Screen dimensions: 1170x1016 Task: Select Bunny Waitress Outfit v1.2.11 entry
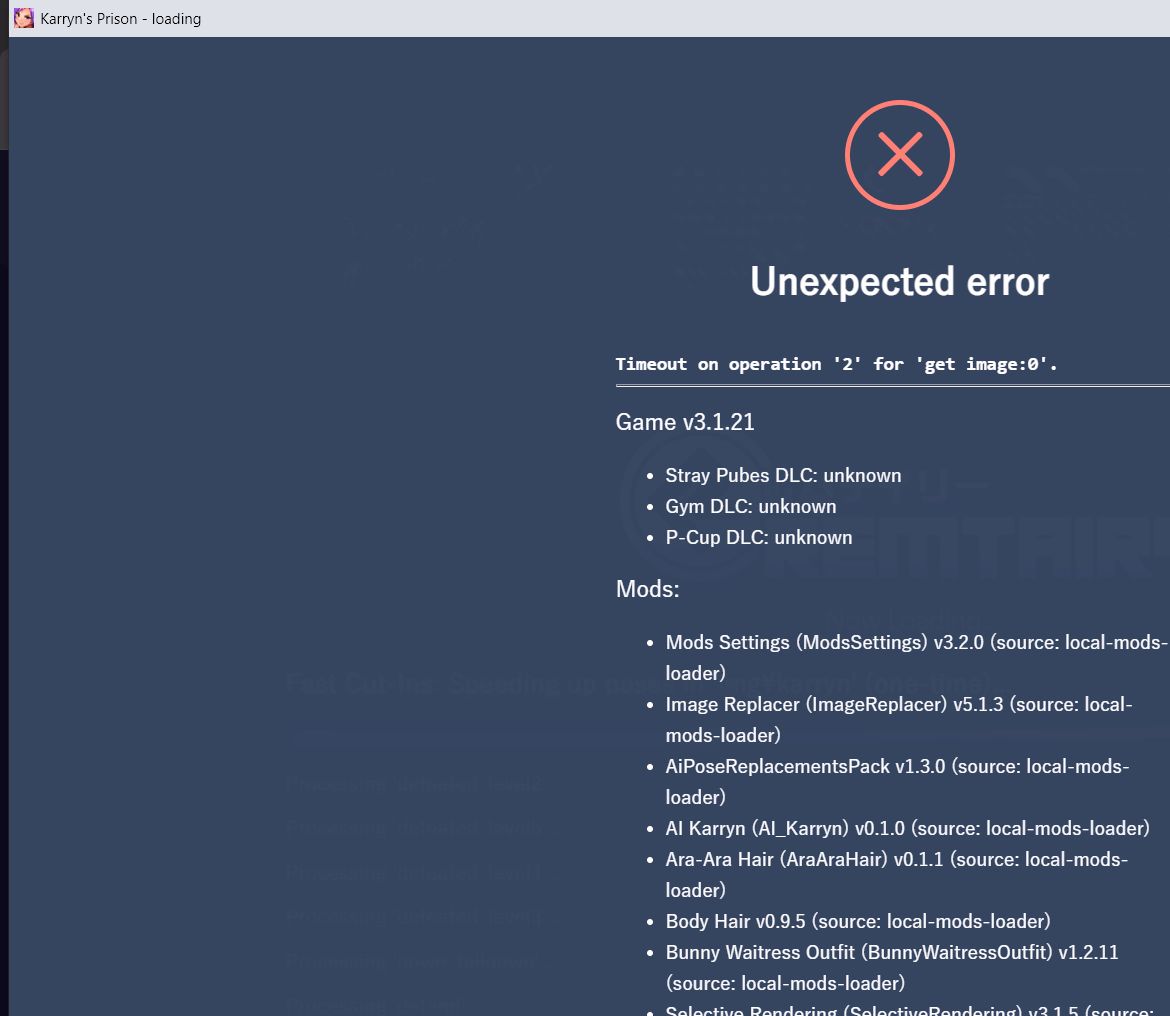pos(892,968)
